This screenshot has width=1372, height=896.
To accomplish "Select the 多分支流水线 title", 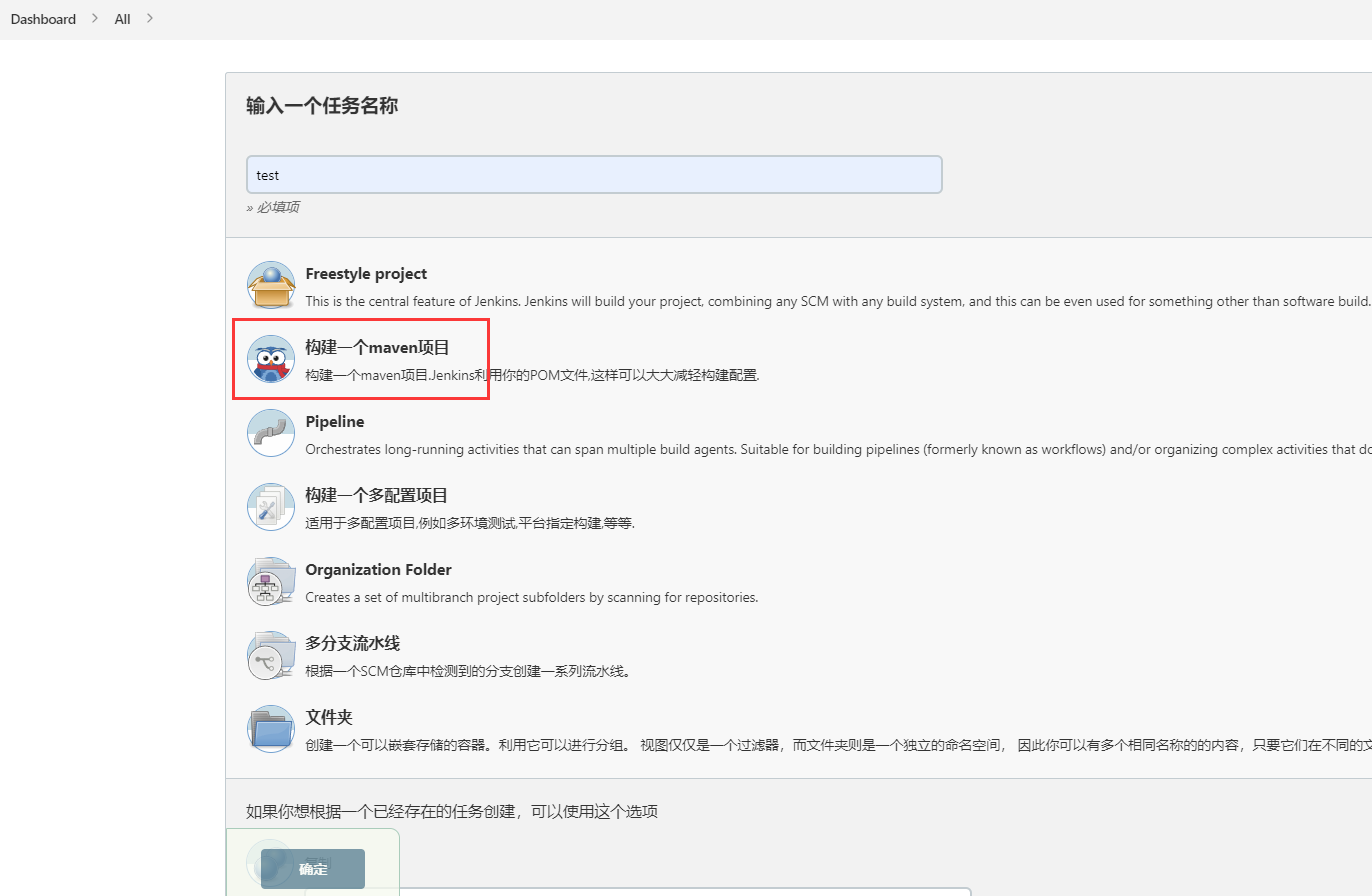I will (352, 644).
